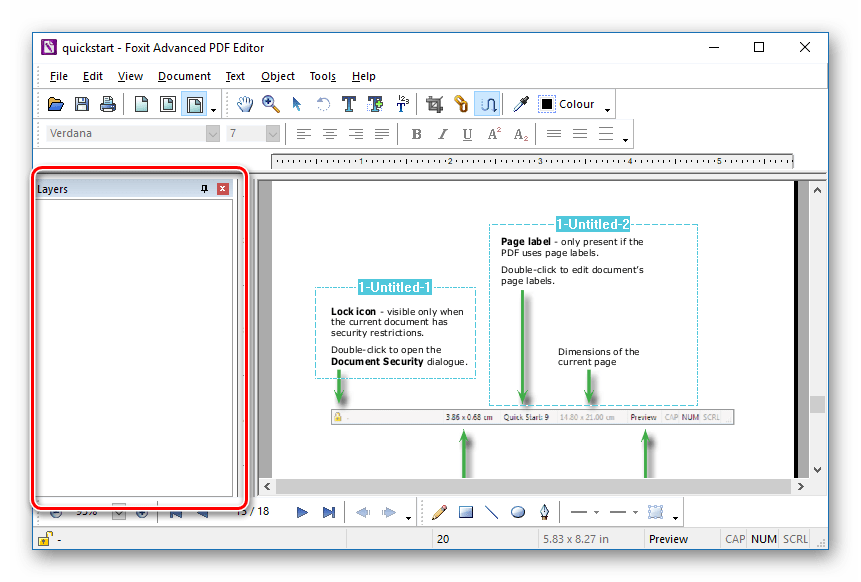This screenshot has height=582, width=861.
Task: Open a file with the folder icon
Action: [x=55, y=104]
